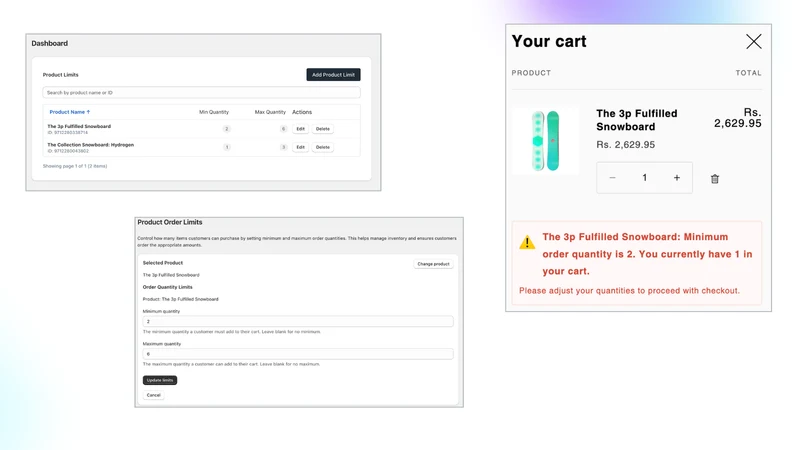Click the cart quantity value 1

[644, 178]
